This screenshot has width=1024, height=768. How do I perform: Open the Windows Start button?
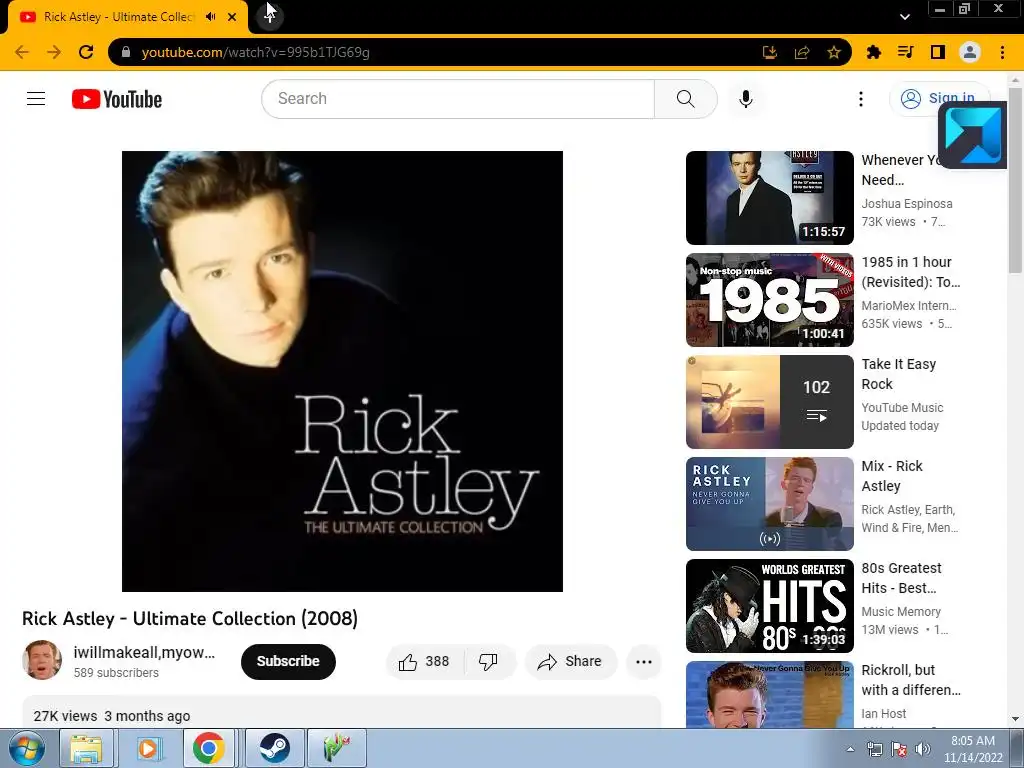click(26, 748)
